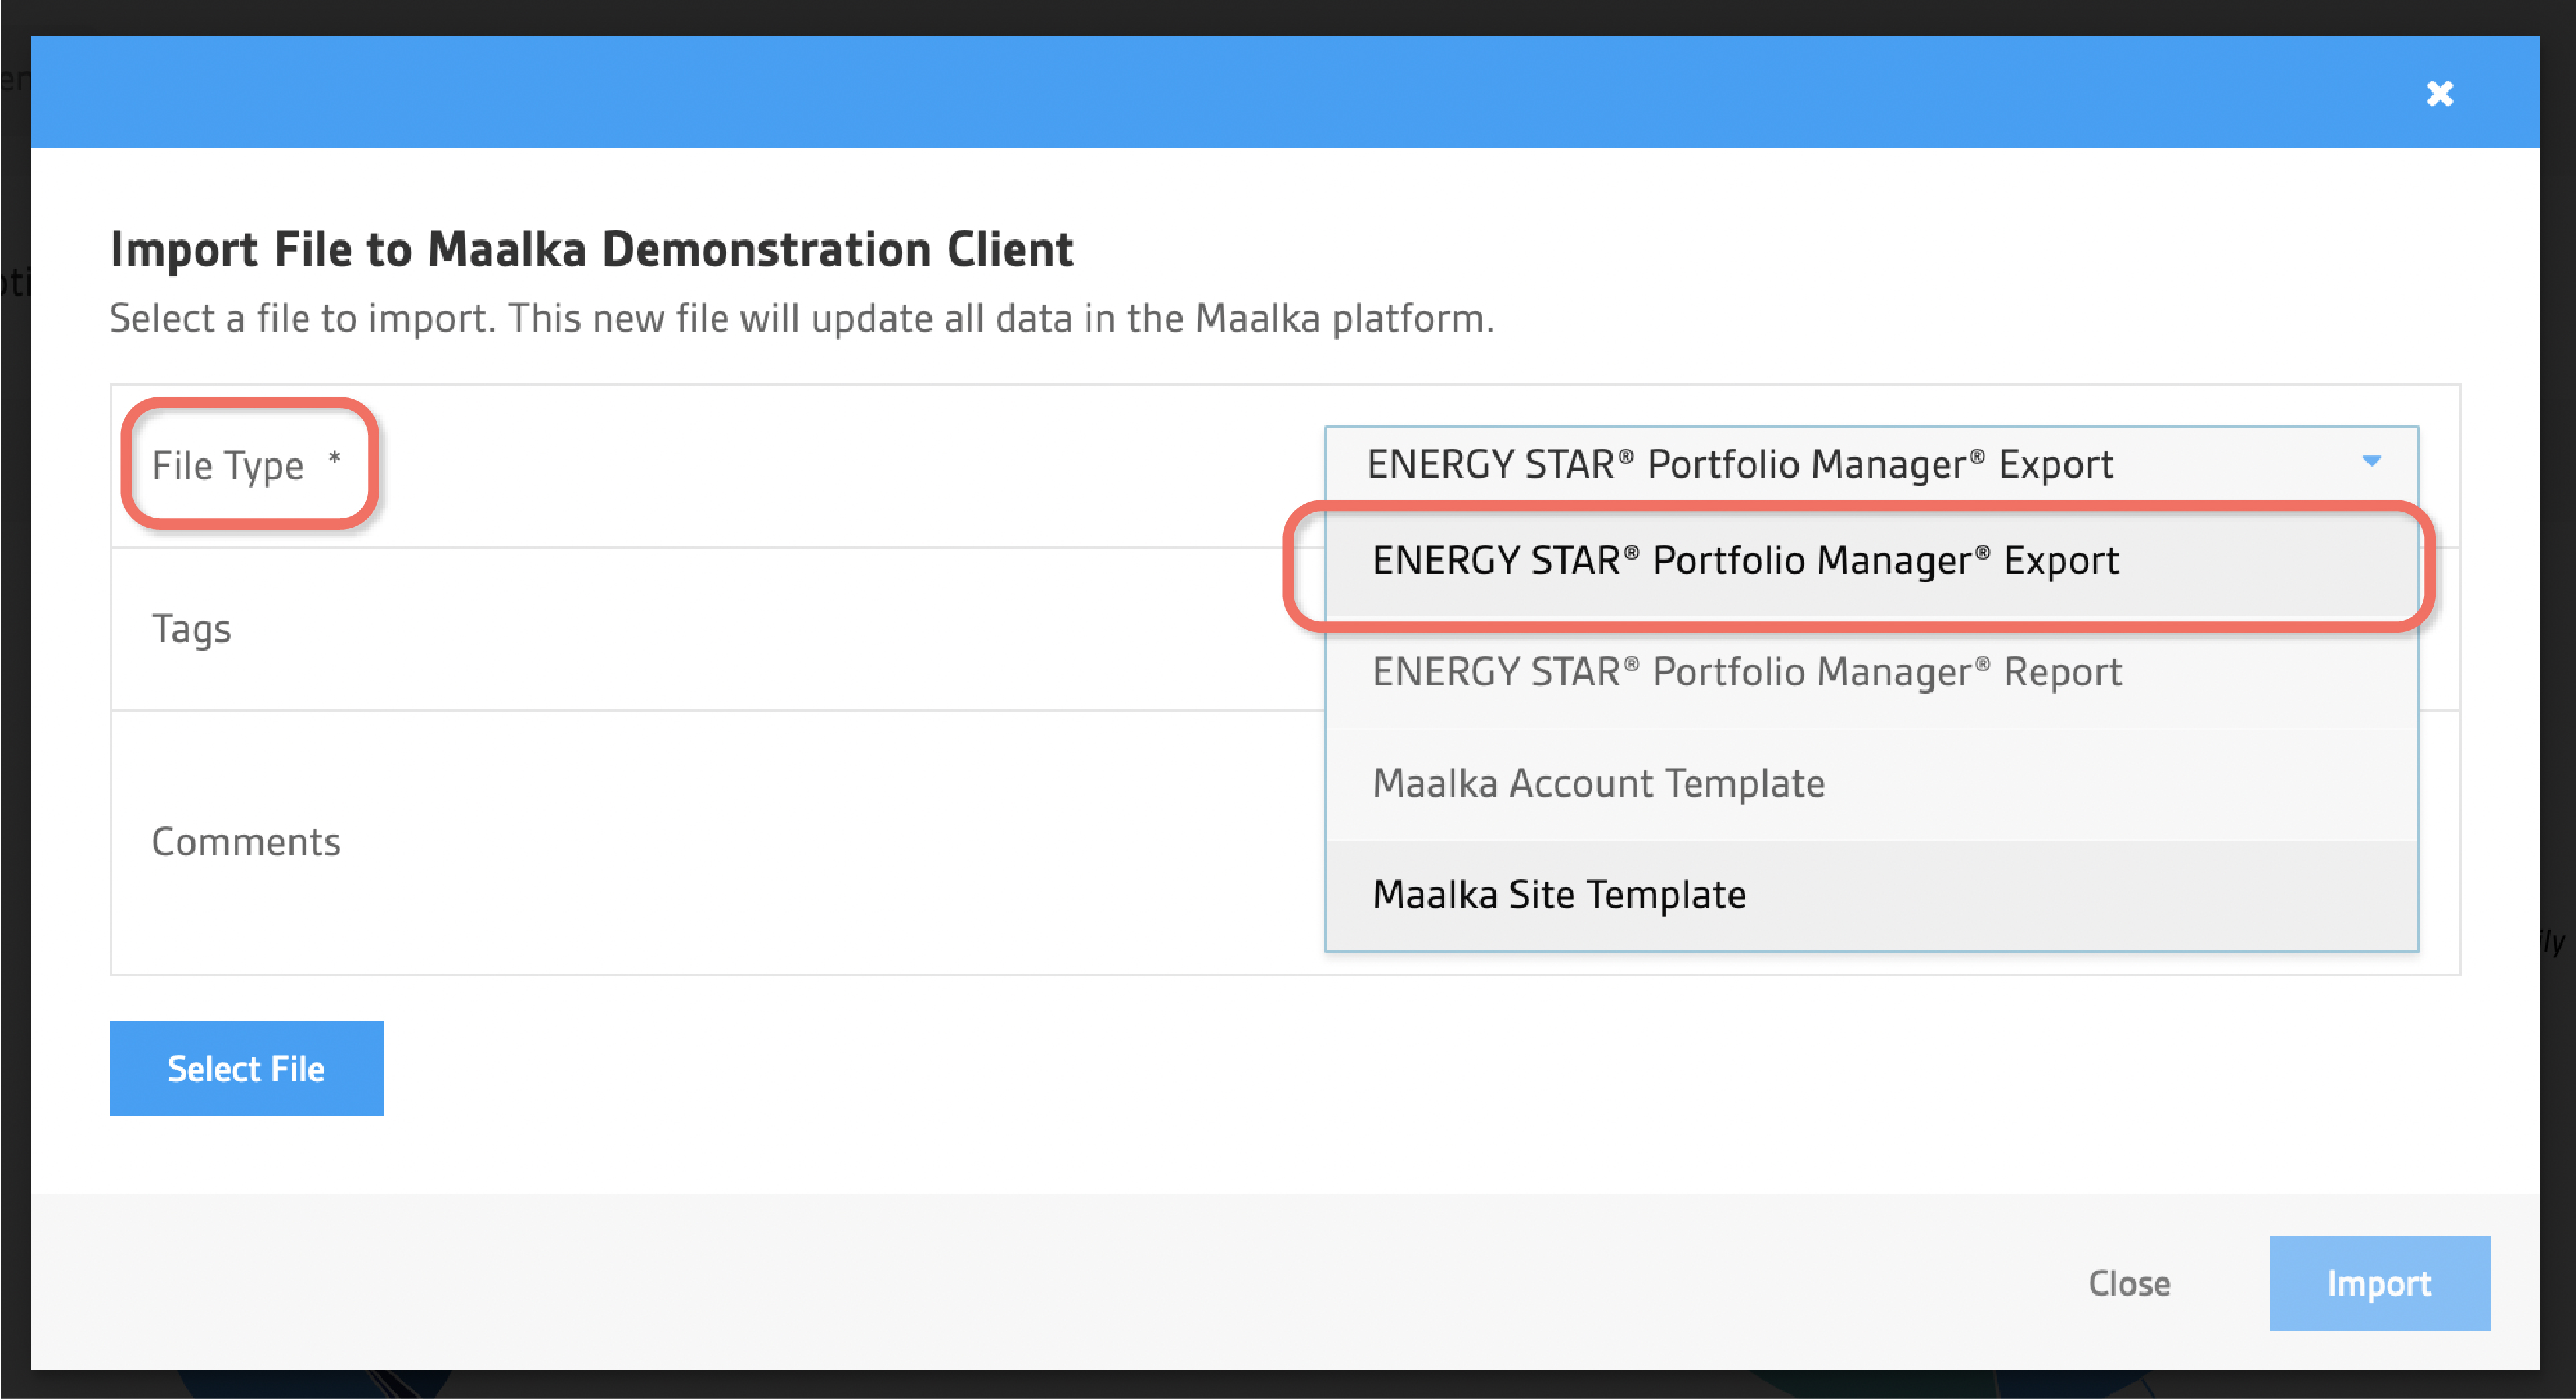Click the instruction text about selecting a file

pyautogui.click(x=802, y=318)
